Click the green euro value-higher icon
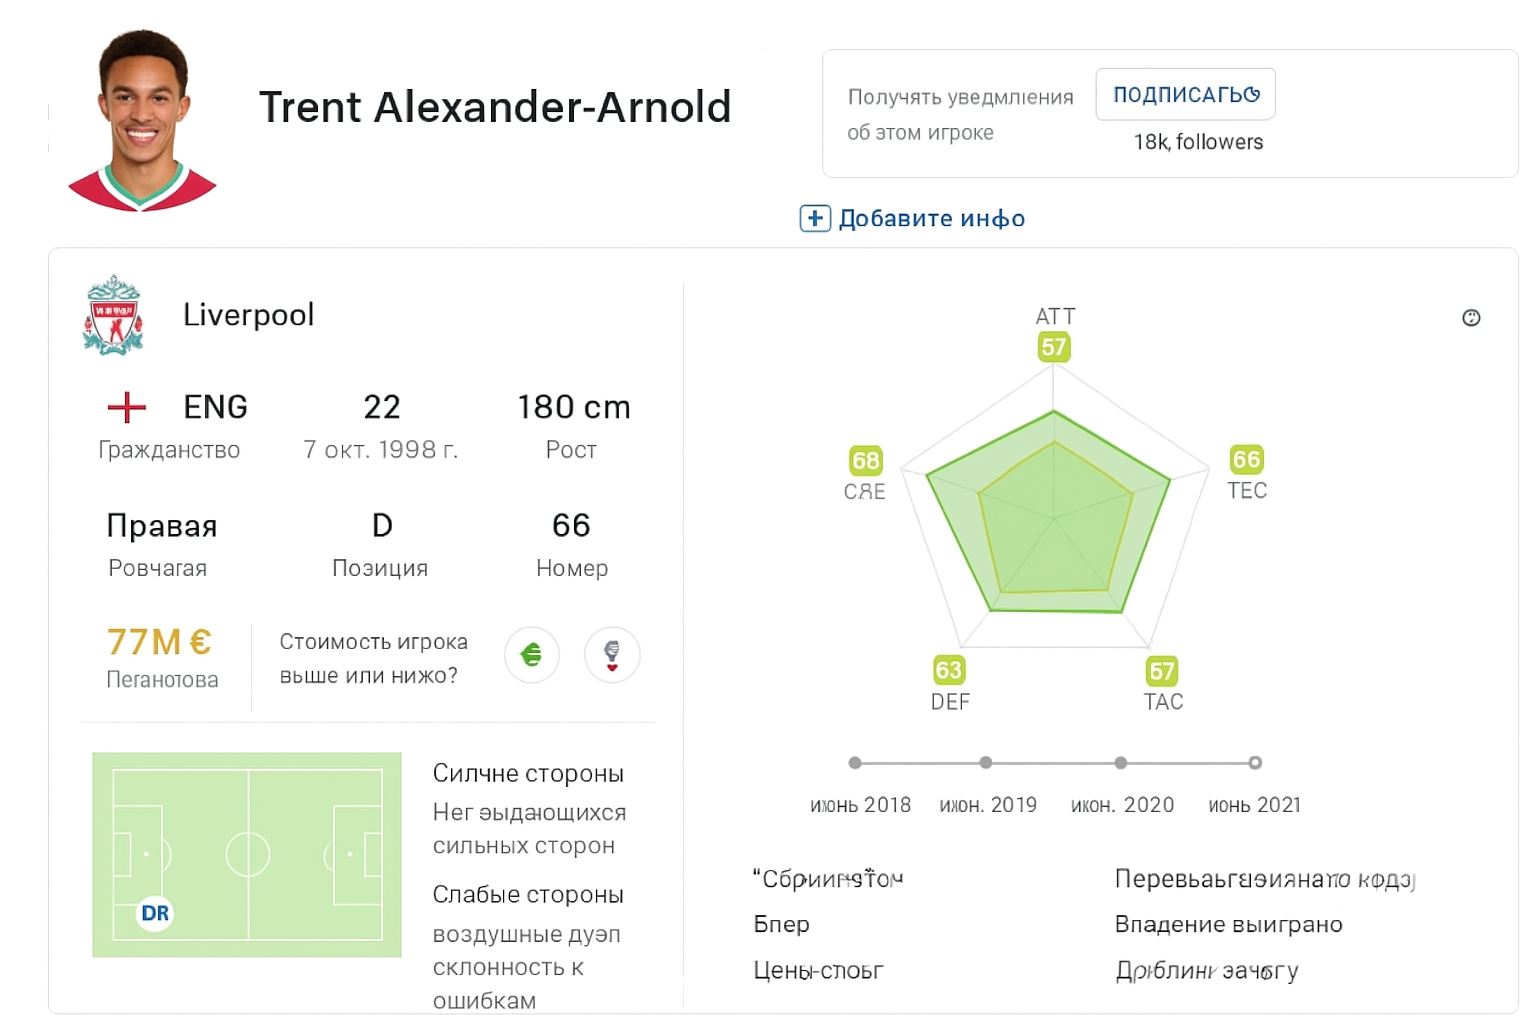 pos(531,655)
